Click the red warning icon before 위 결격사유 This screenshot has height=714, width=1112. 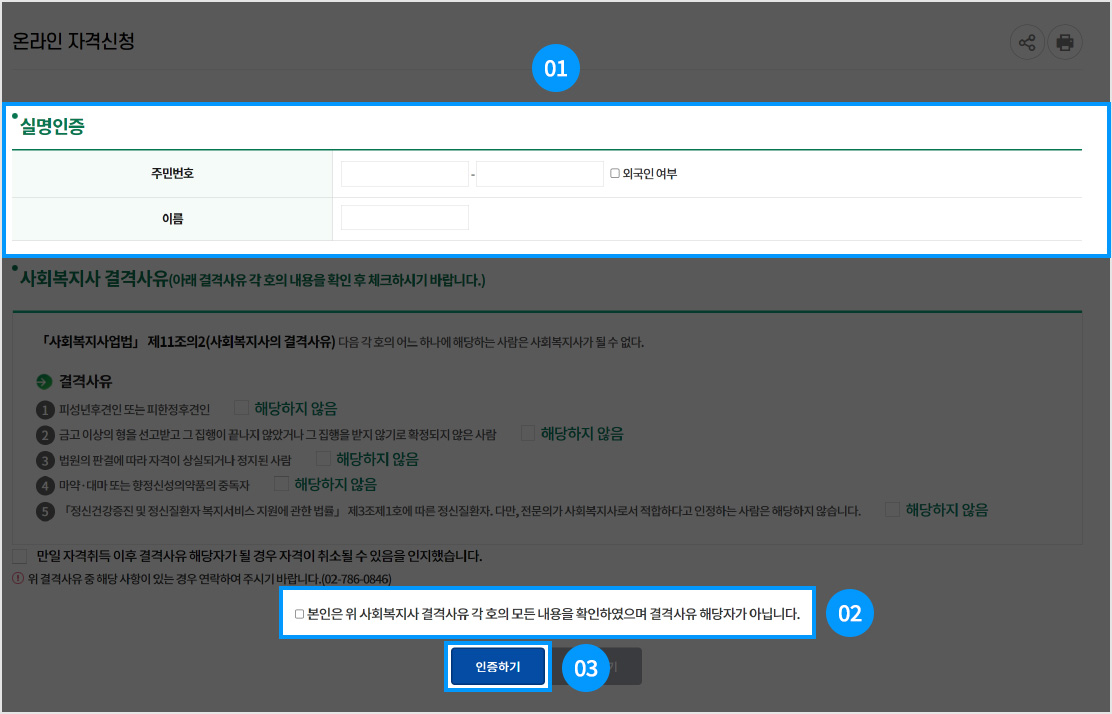17,579
